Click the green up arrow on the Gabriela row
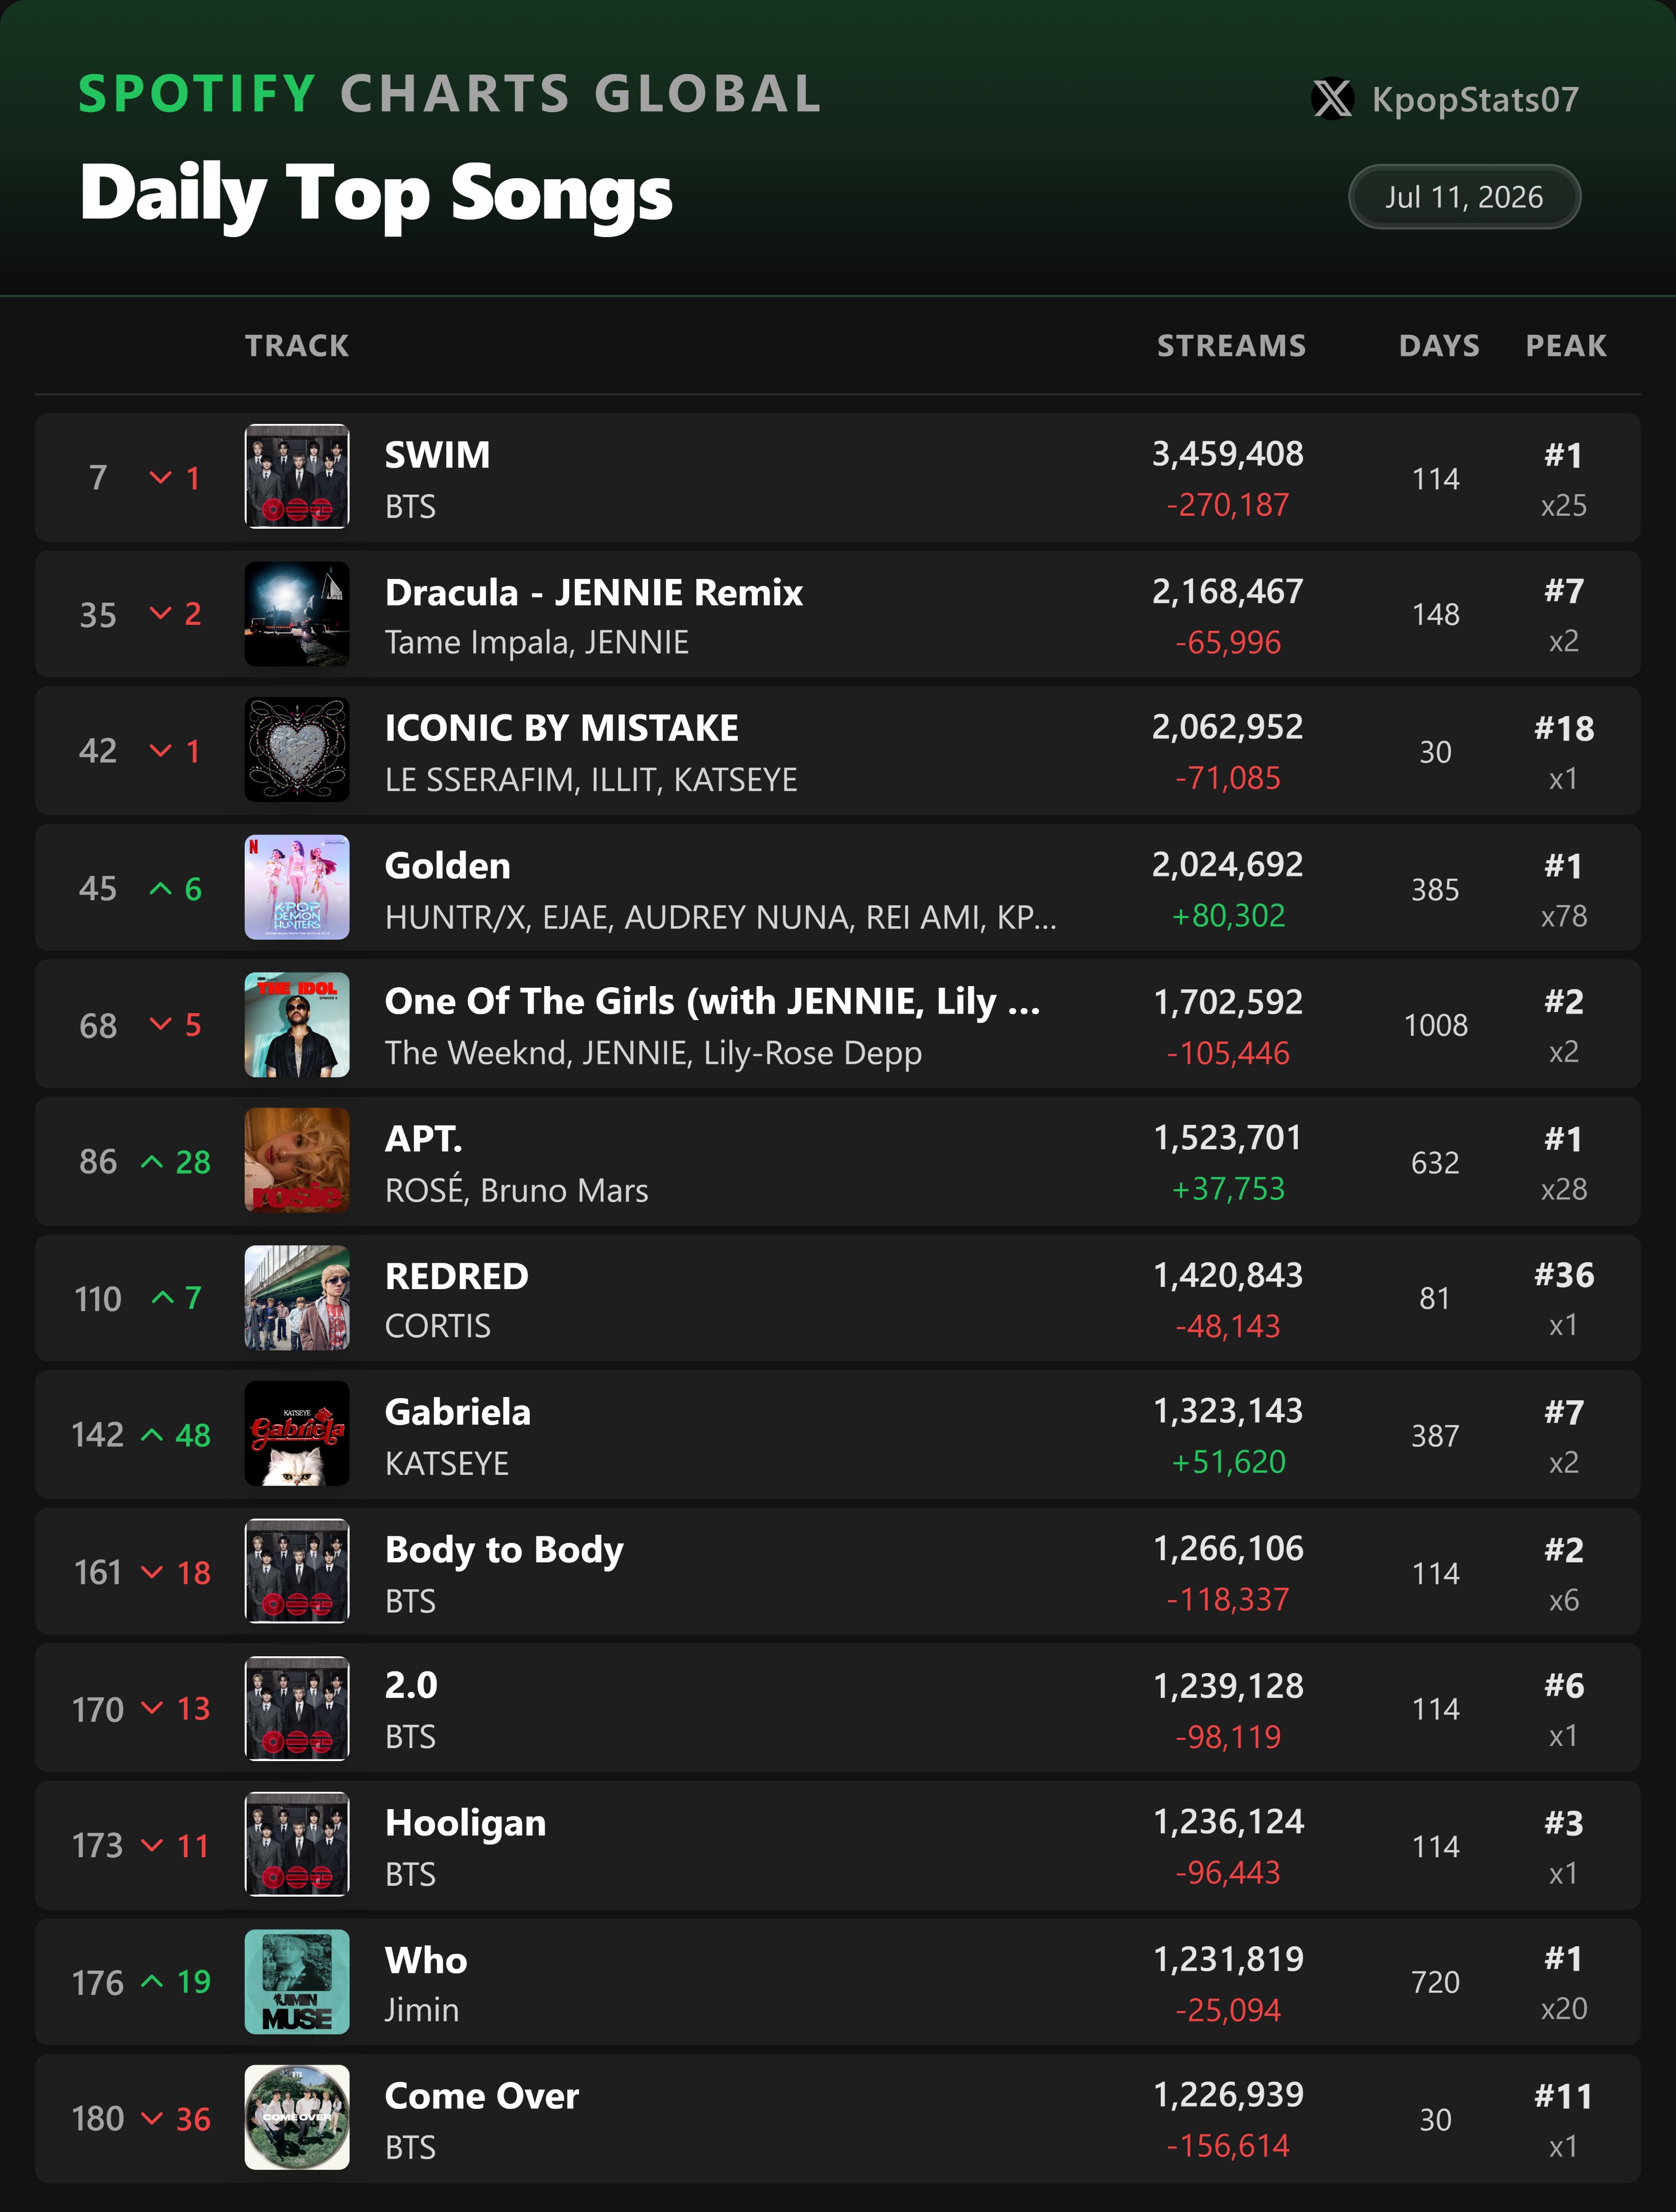 [x=152, y=1435]
